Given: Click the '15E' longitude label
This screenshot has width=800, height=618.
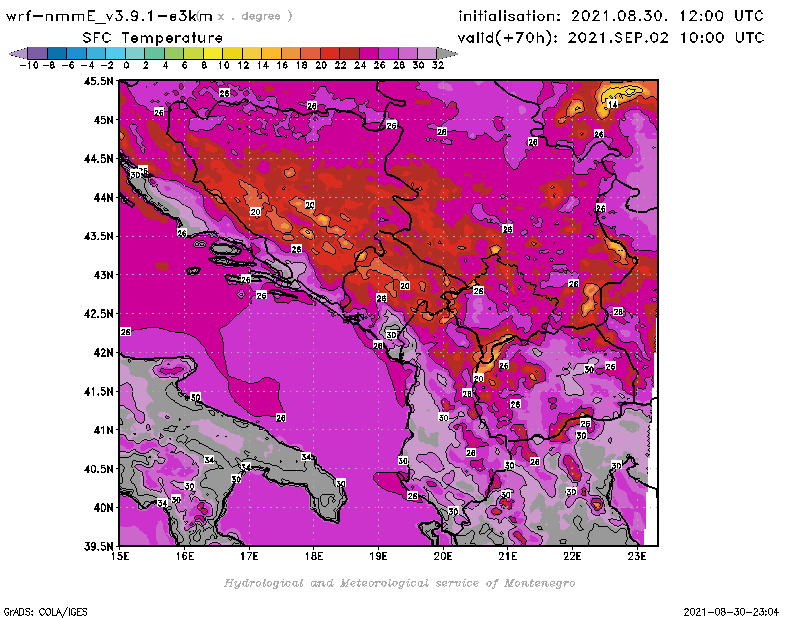Looking at the screenshot, I should pos(120,556).
